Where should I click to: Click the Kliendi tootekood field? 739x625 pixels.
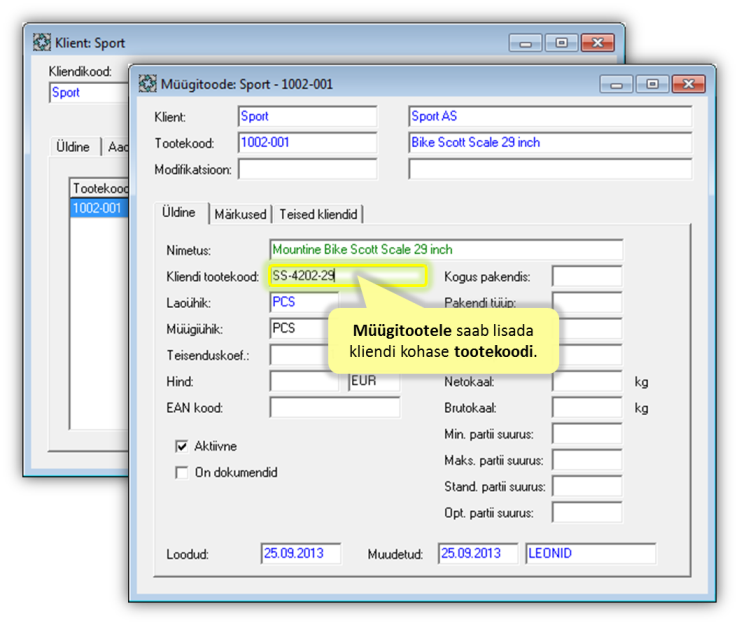click(x=348, y=276)
